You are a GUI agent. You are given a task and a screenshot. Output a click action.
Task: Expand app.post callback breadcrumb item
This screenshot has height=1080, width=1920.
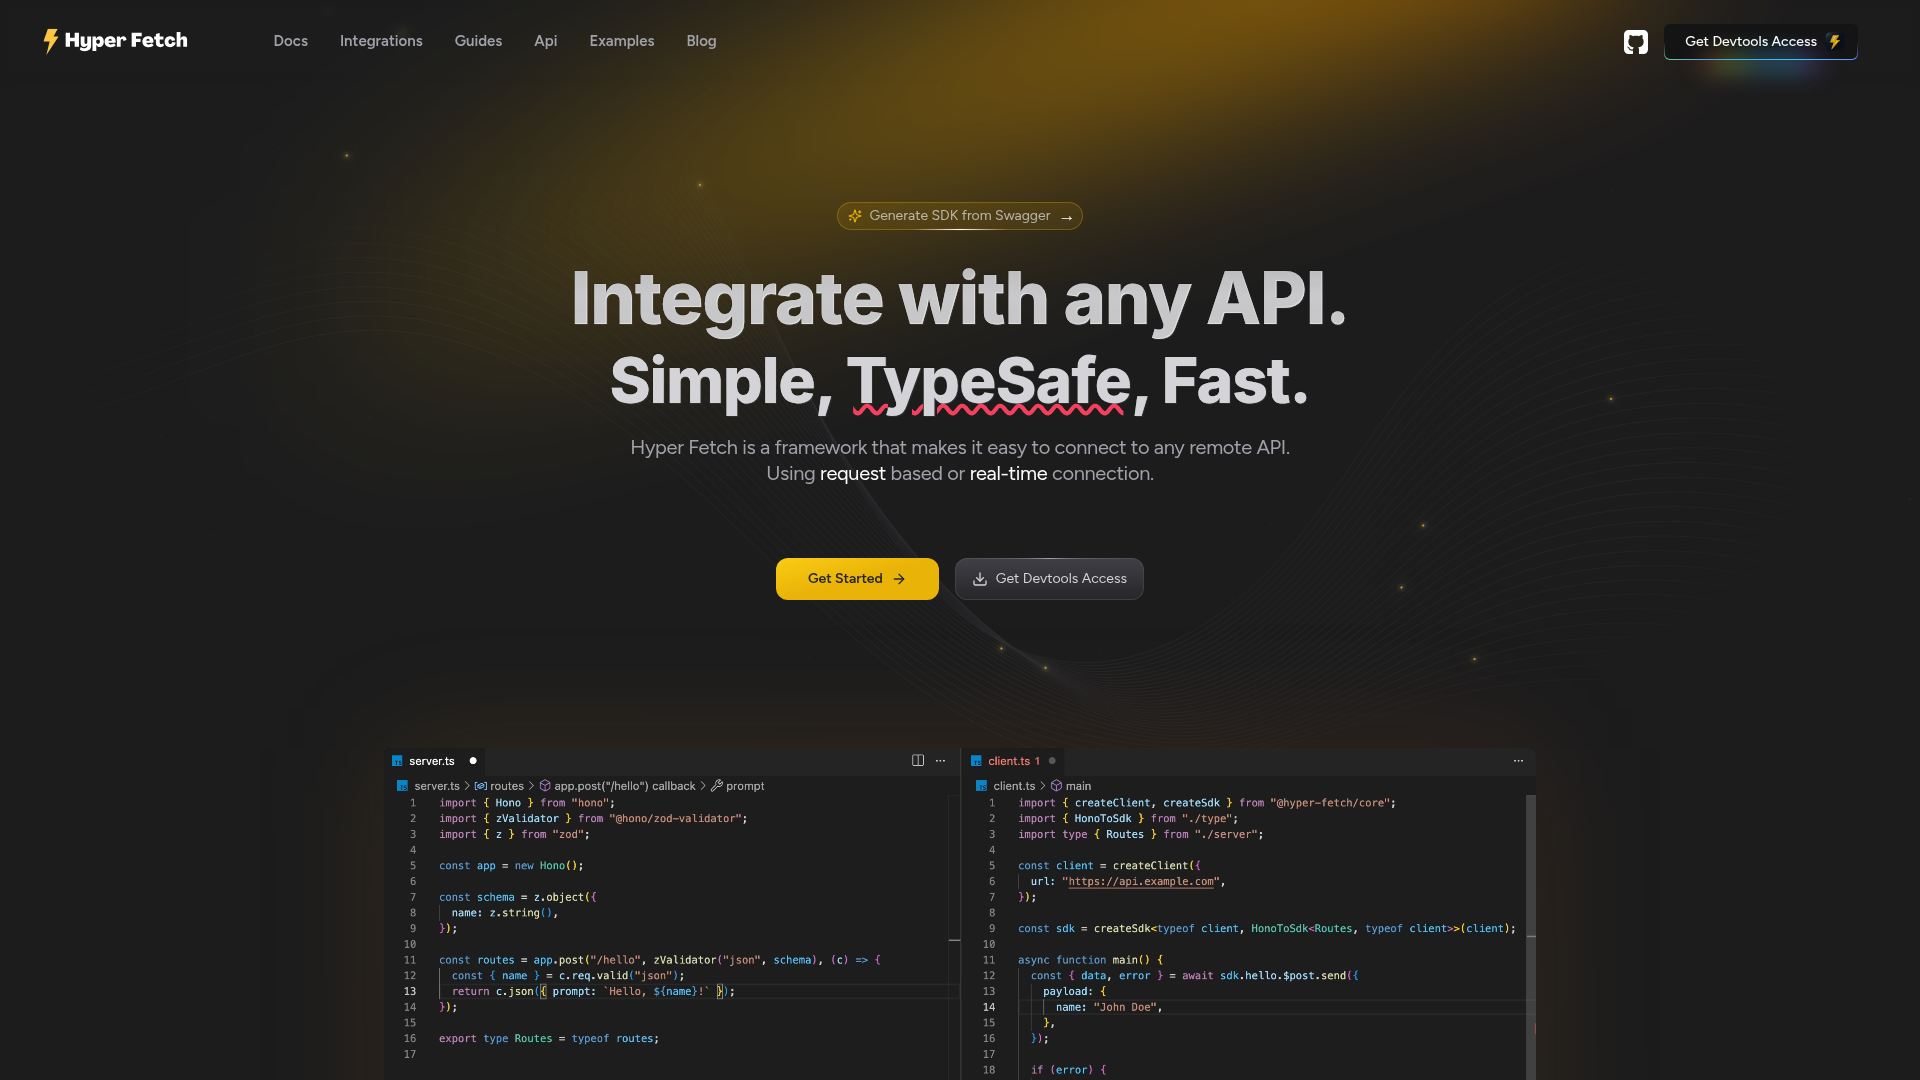click(624, 786)
